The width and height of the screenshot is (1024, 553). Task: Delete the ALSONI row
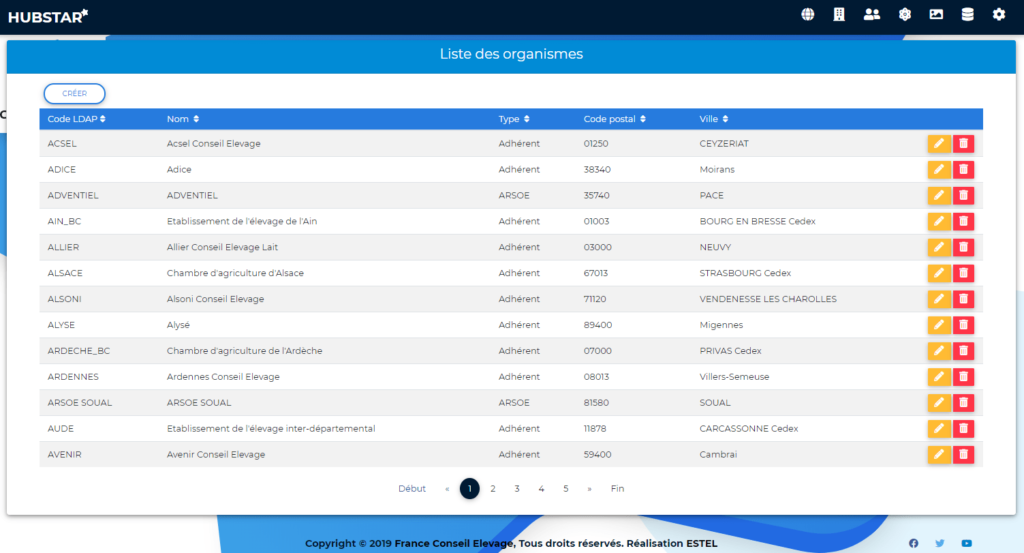pos(963,299)
